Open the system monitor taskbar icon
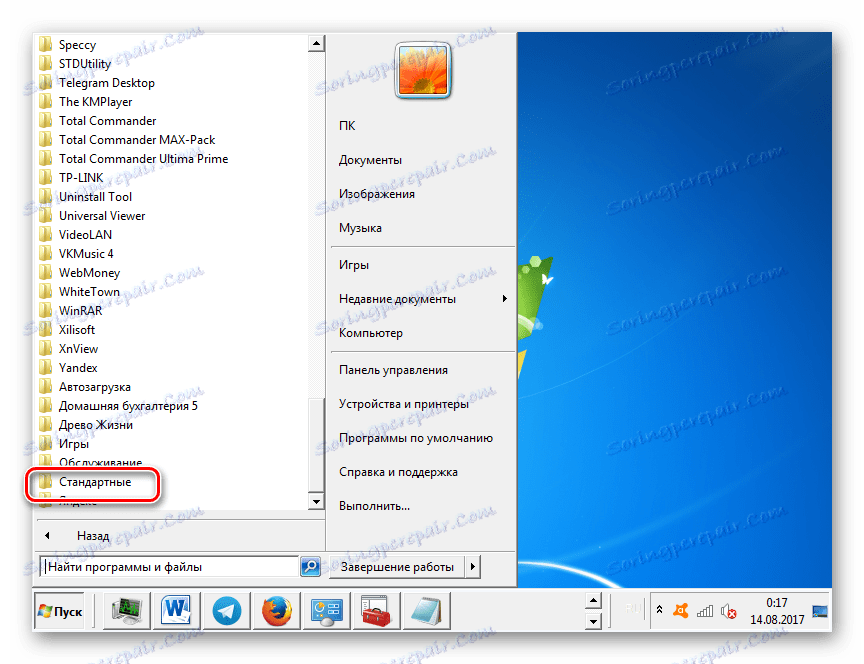This screenshot has width=864, height=664. coord(127,611)
